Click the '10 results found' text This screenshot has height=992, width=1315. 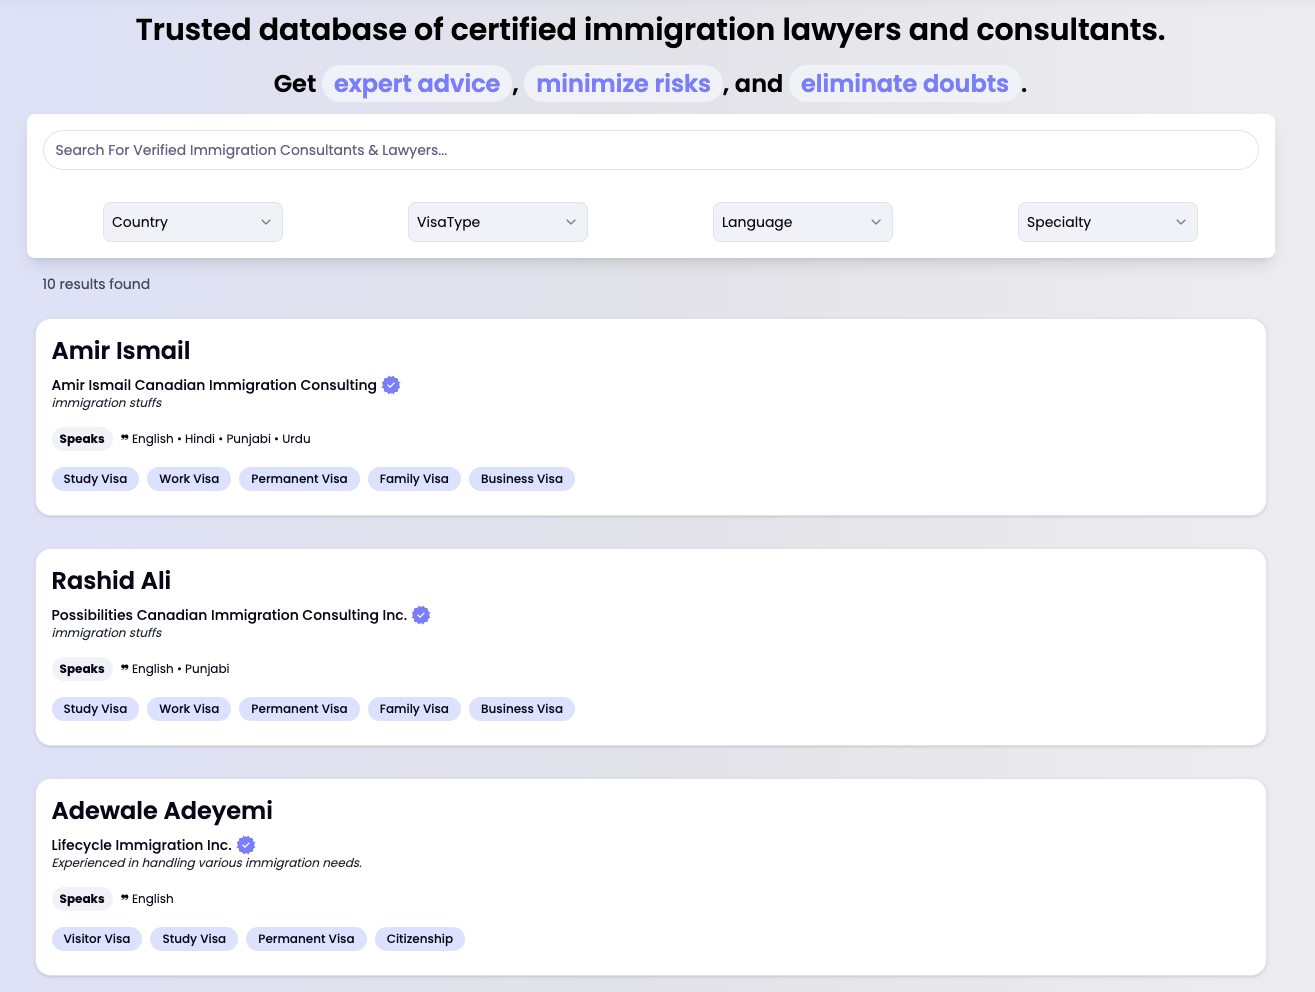[96, 284]
